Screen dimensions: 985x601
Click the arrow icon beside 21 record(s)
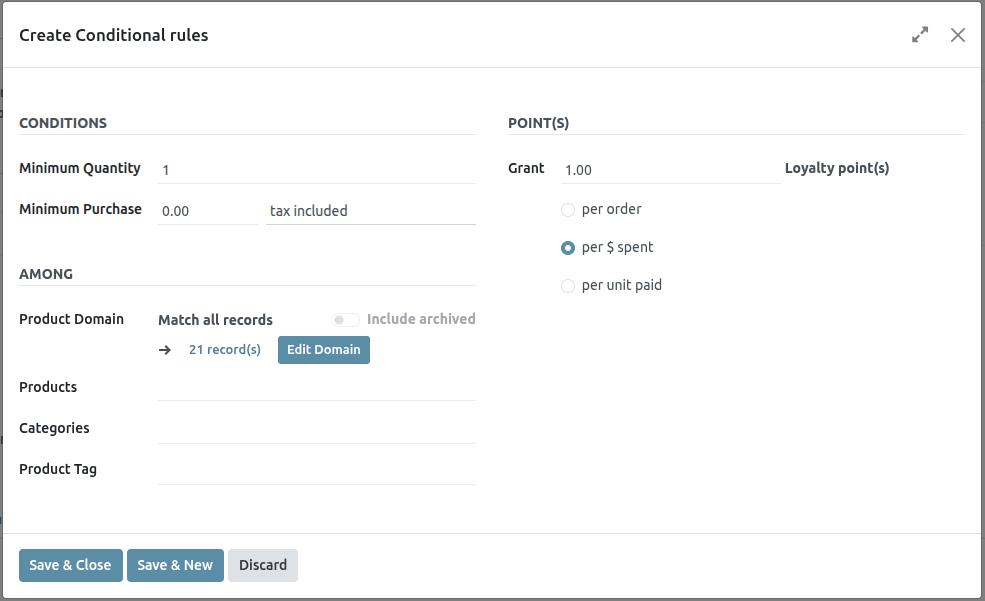tap(165, 350)
